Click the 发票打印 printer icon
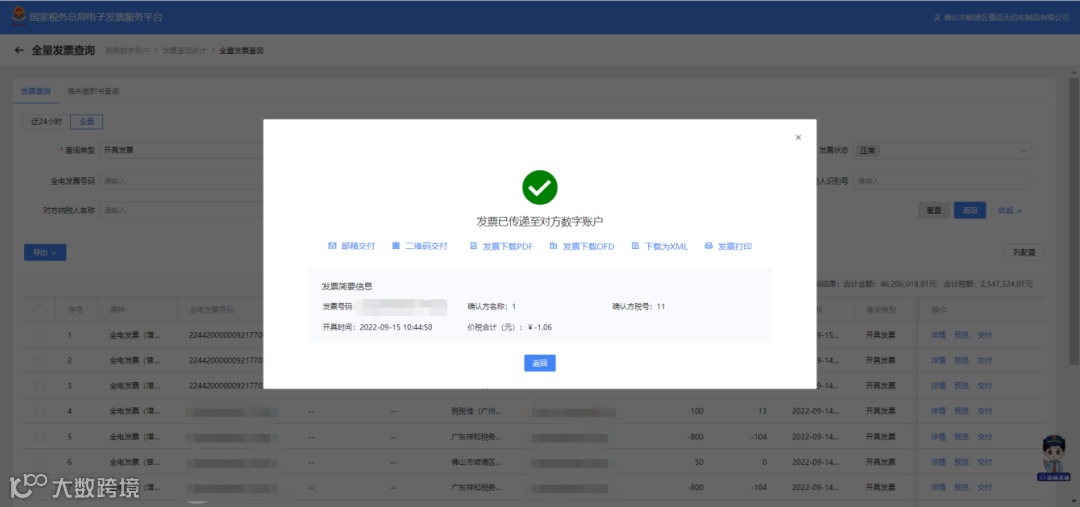Screen dimensions: 1080x507 (709, 246)
